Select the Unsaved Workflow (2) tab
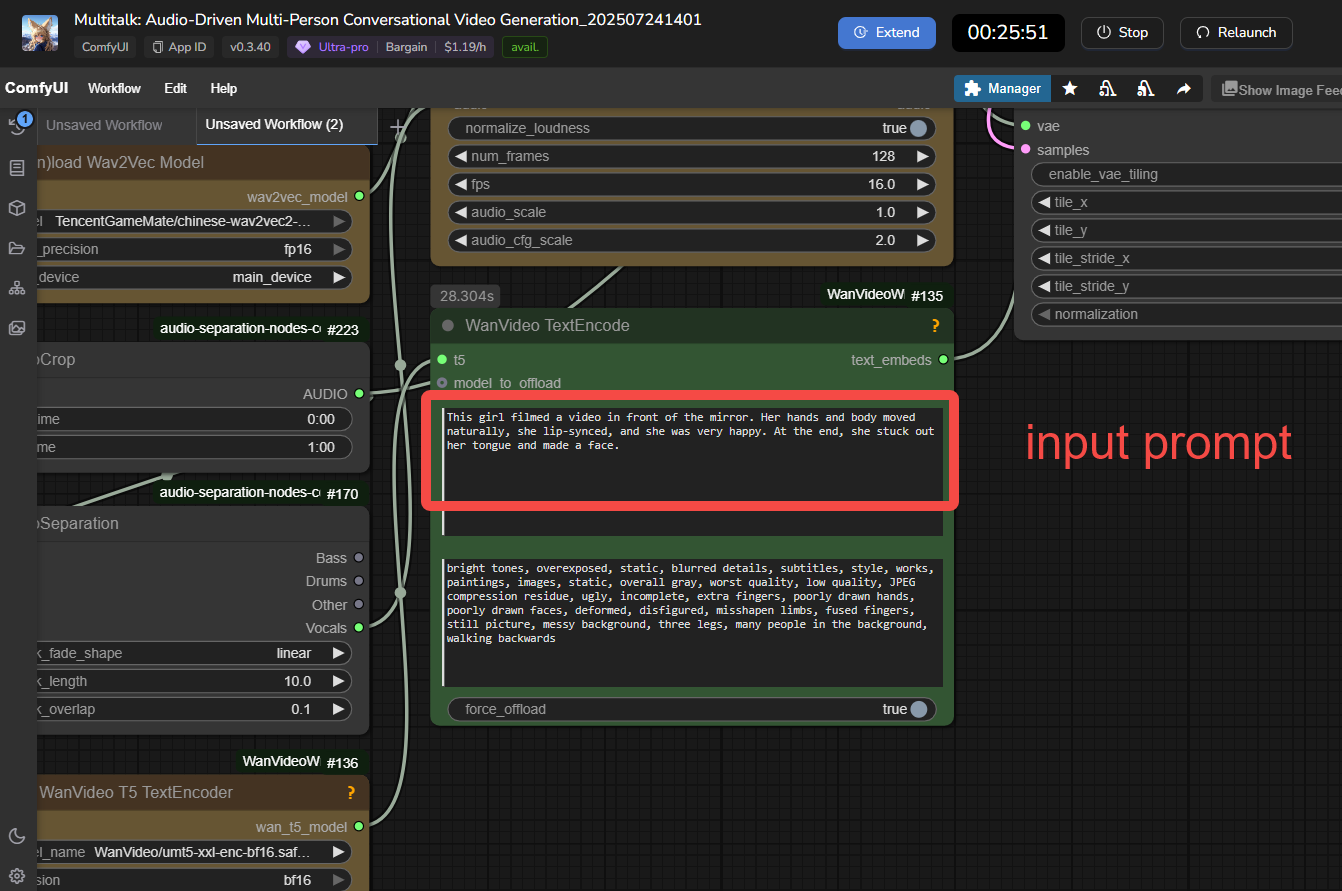 [274, 124]
